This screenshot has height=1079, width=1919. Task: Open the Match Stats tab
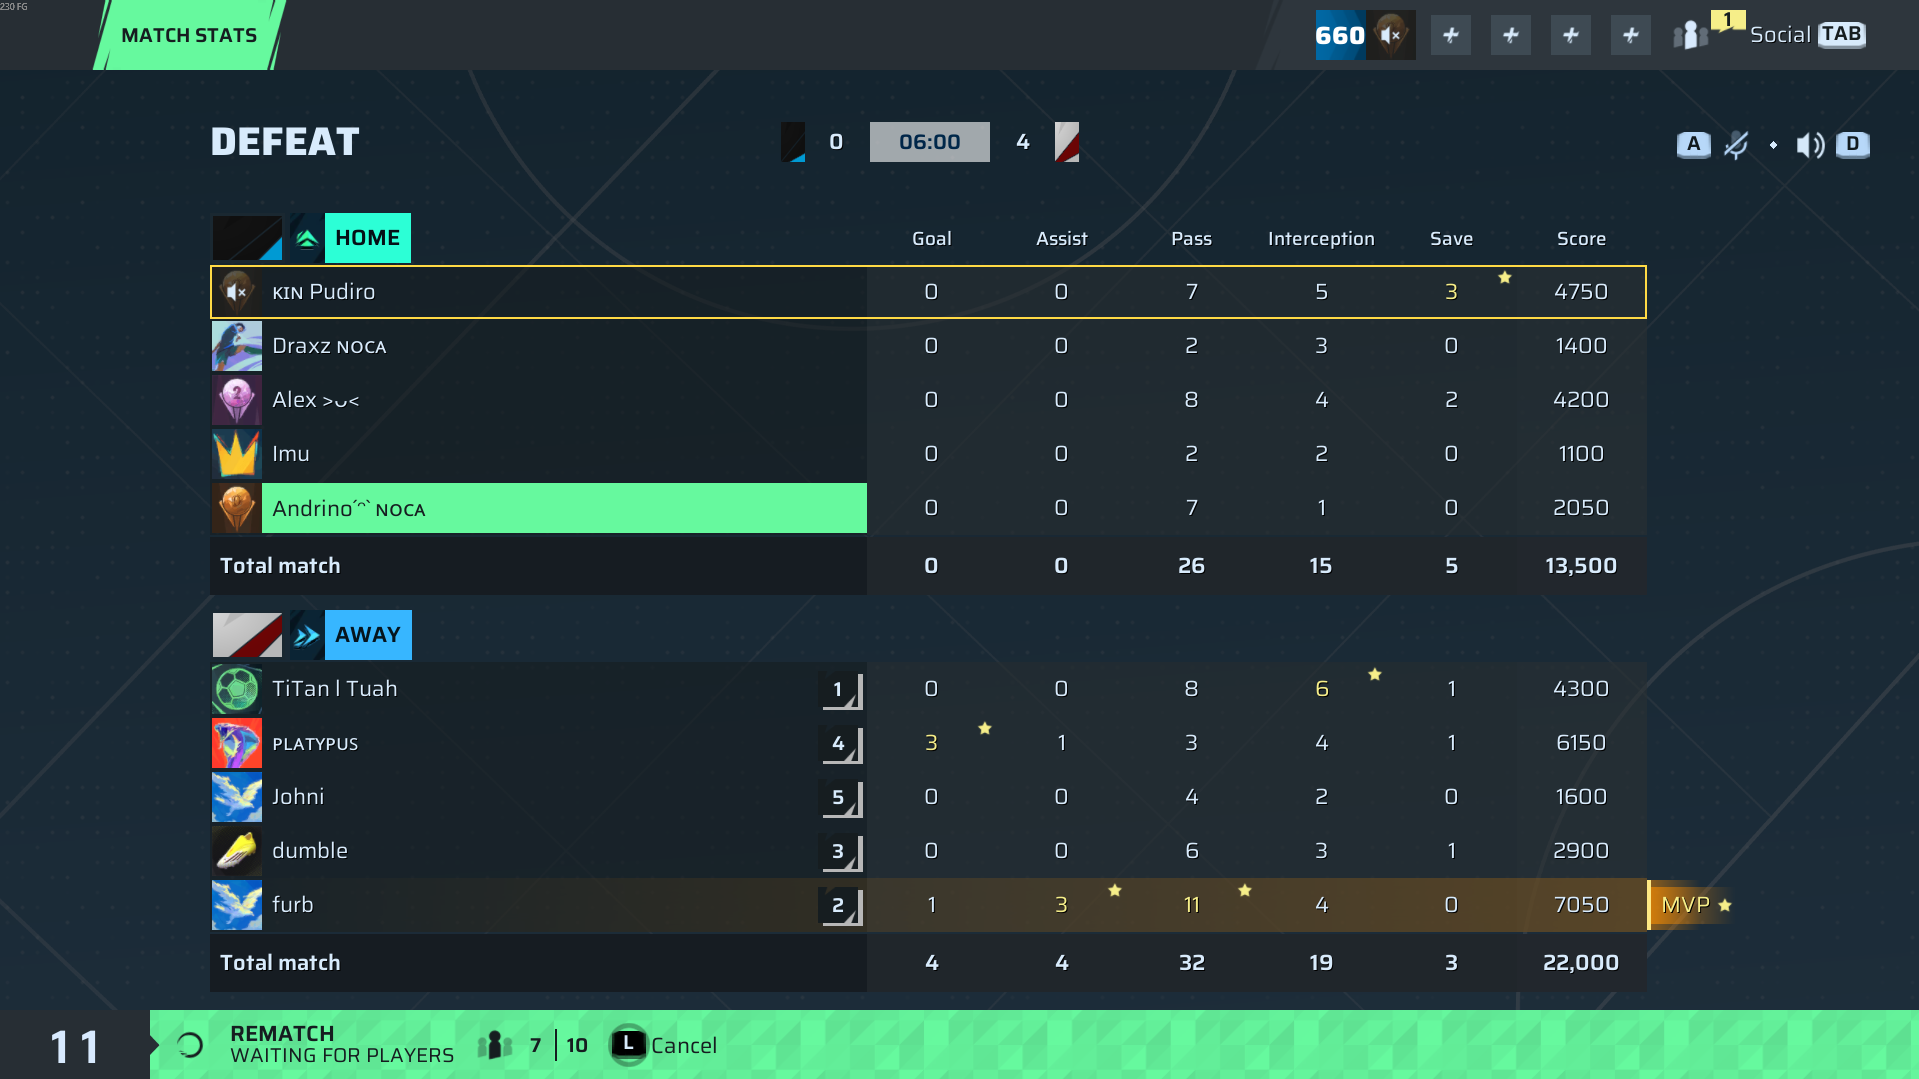pos(189,35)
